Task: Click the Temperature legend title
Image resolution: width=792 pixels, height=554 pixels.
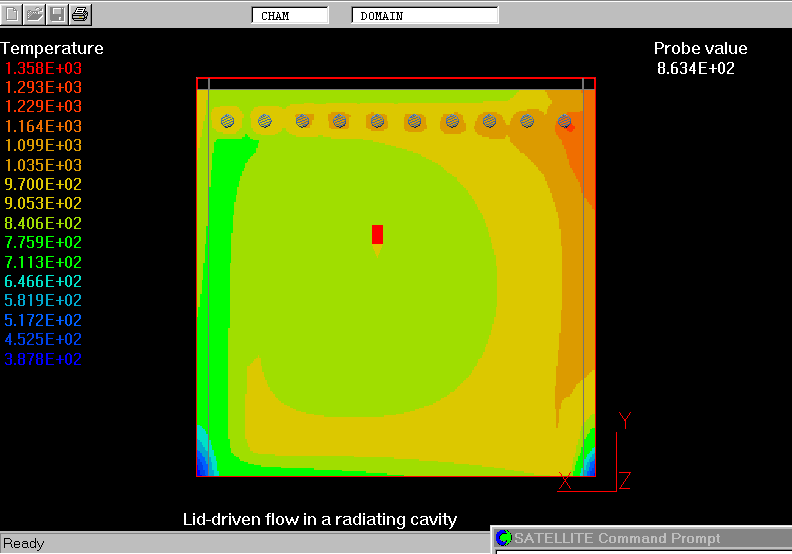Action: tap(52, 48)
